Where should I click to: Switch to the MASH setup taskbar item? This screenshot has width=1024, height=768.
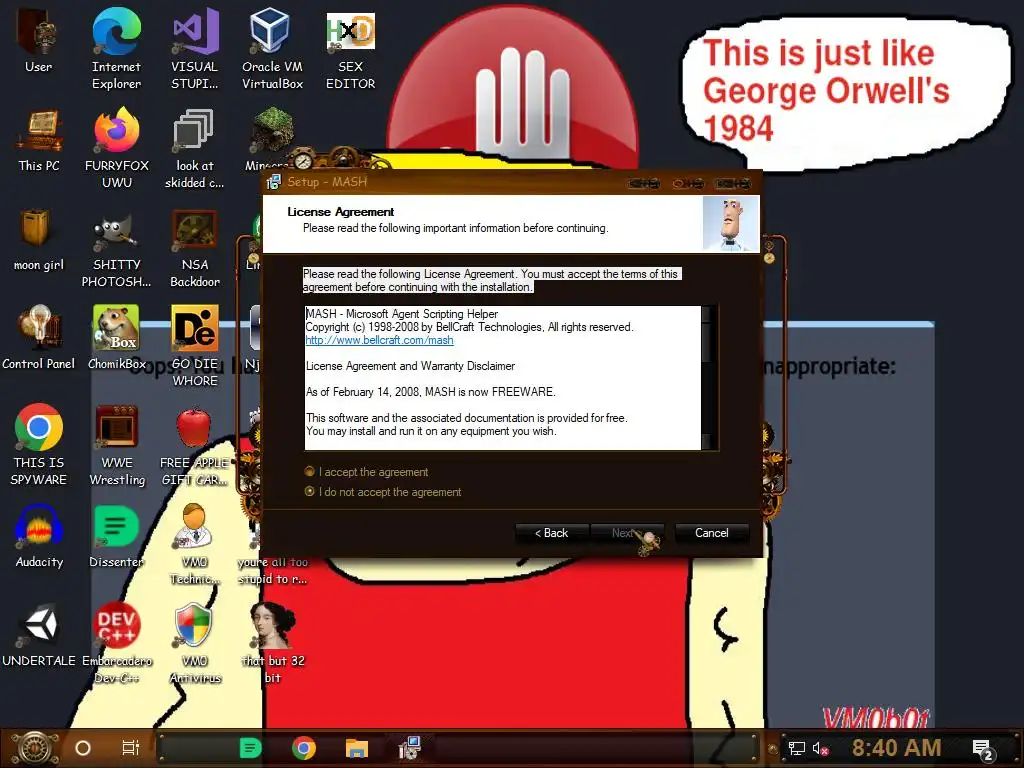(x=409, y=748)
